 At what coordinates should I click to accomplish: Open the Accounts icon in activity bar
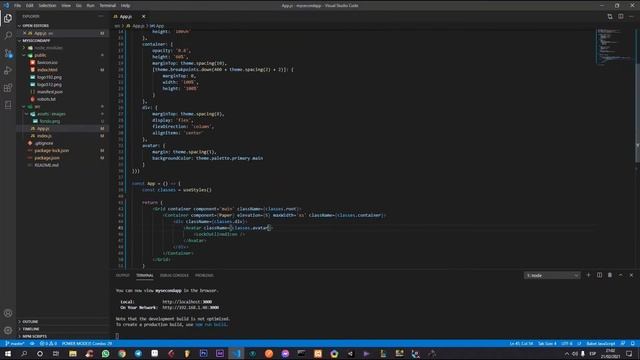click(8, 313)
